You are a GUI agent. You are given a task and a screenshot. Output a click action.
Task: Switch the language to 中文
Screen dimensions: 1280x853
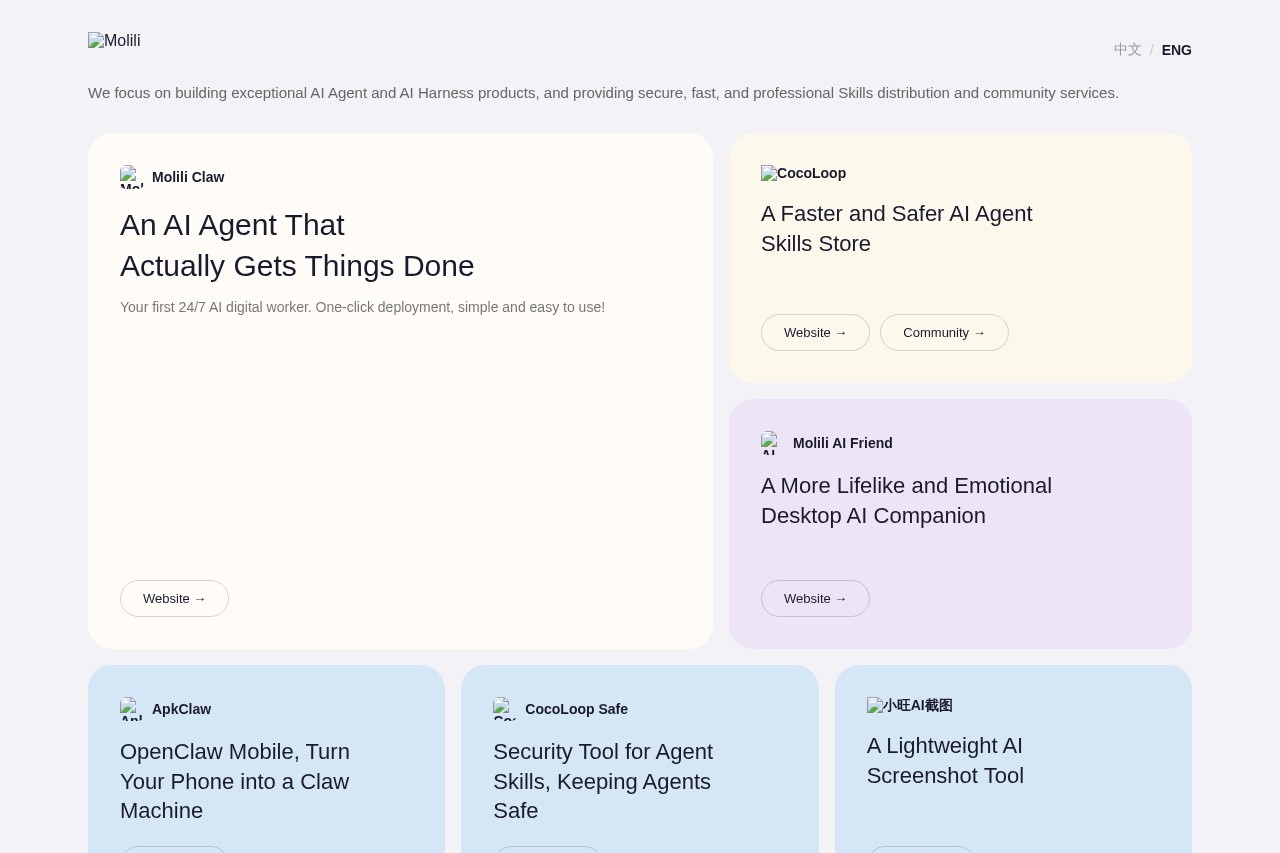(x=1127, y=50)
